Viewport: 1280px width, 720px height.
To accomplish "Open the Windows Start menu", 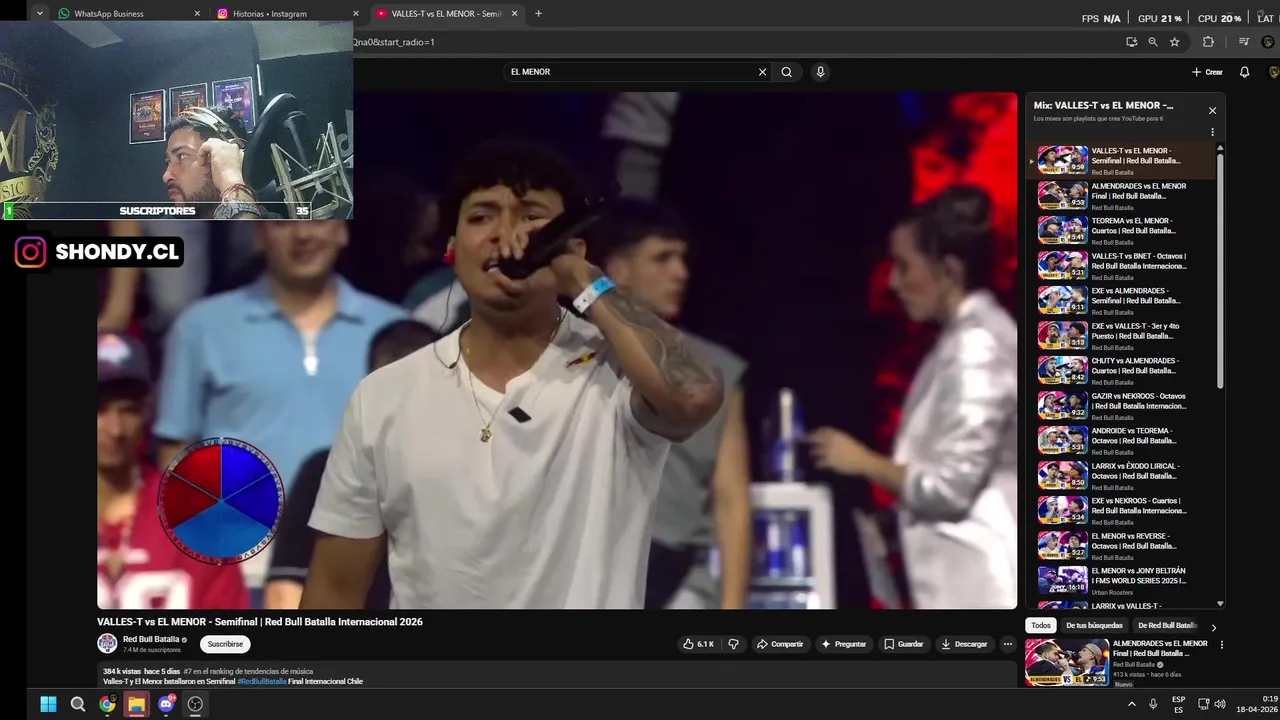I will (48, 704).
